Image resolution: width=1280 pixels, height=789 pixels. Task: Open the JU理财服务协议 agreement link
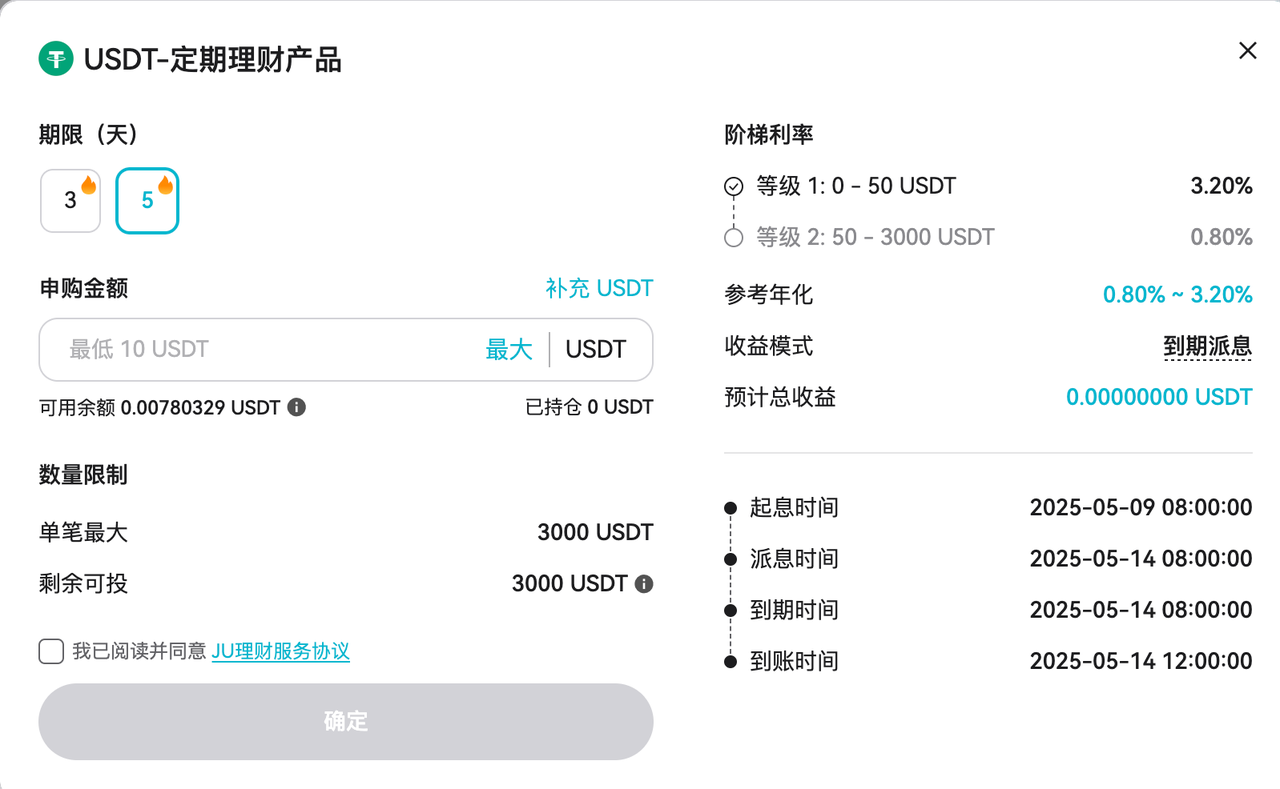tap(281, 652)
